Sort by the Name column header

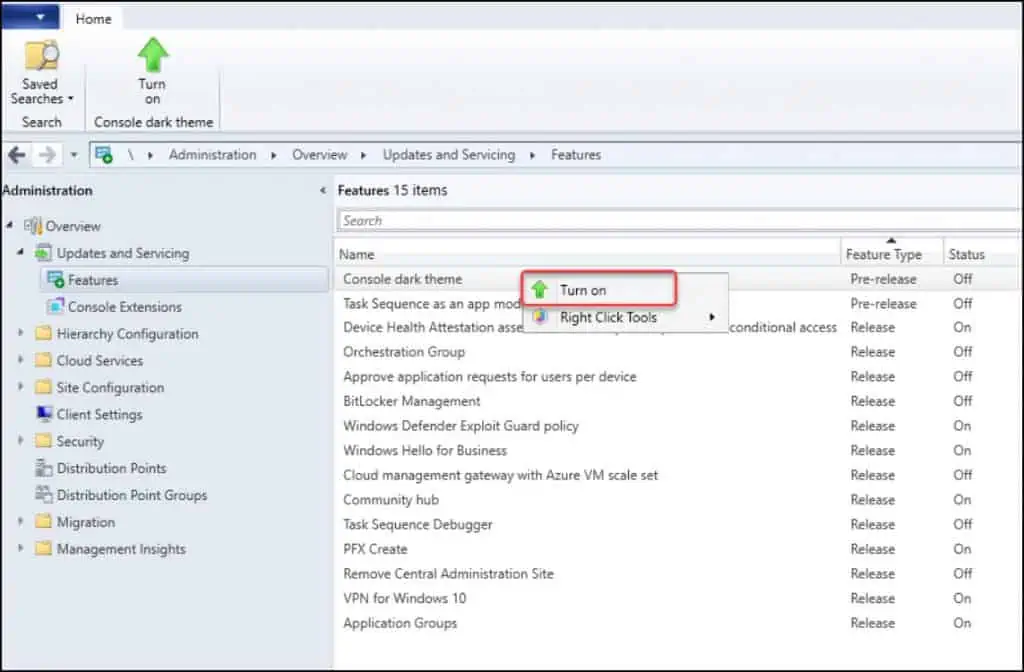tap(587, 254)
